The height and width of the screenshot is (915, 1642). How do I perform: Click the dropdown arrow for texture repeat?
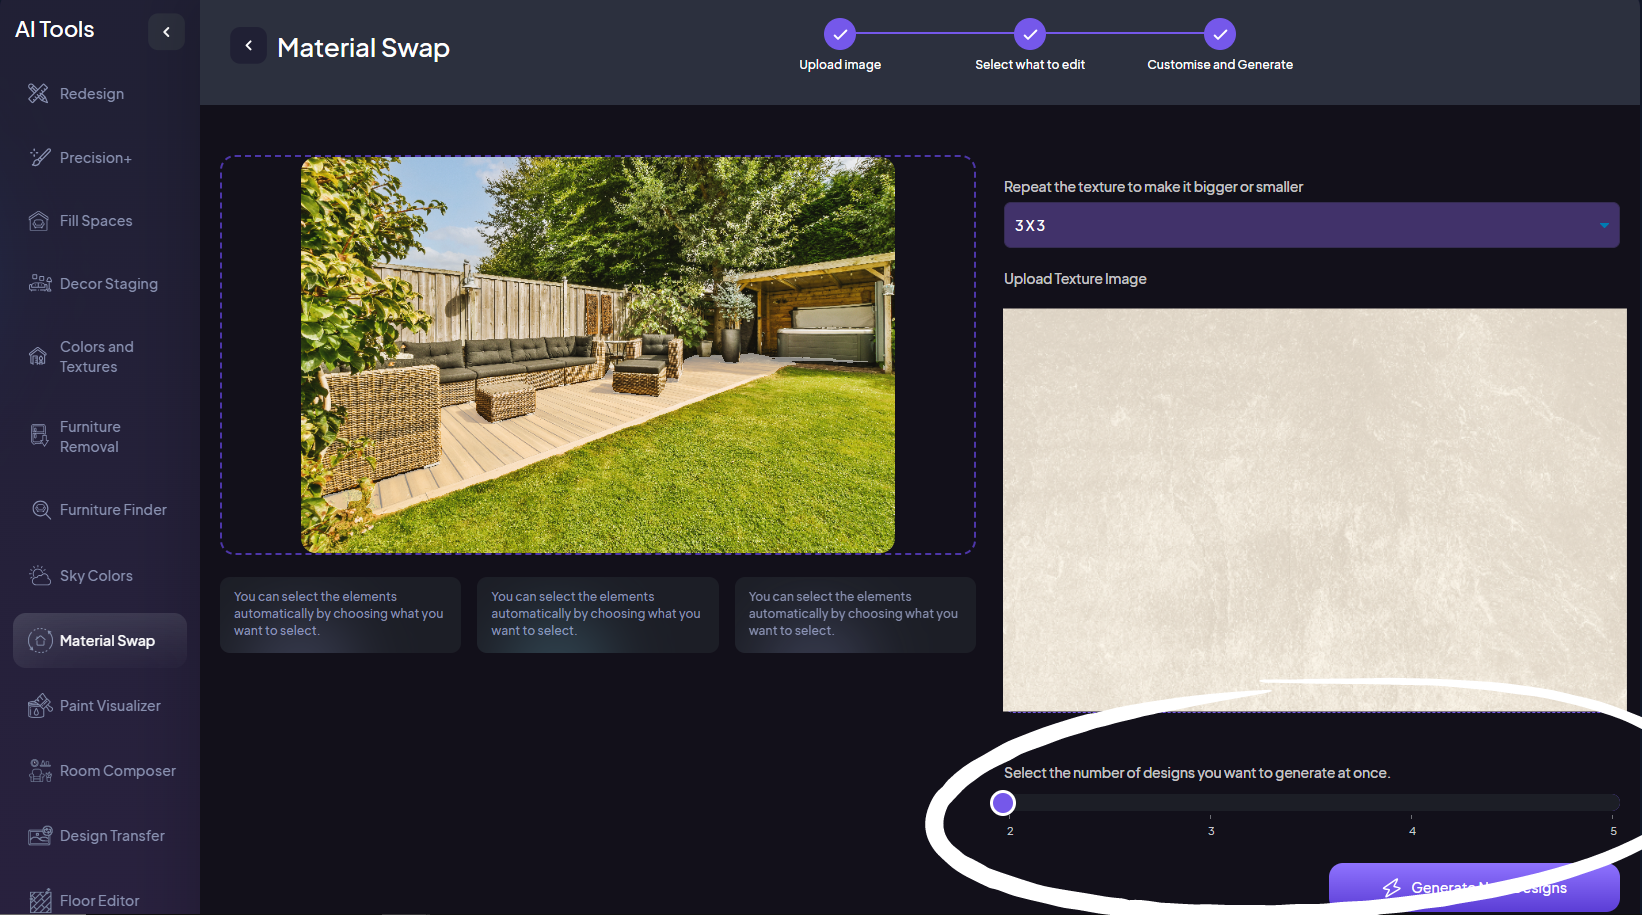1604,226
